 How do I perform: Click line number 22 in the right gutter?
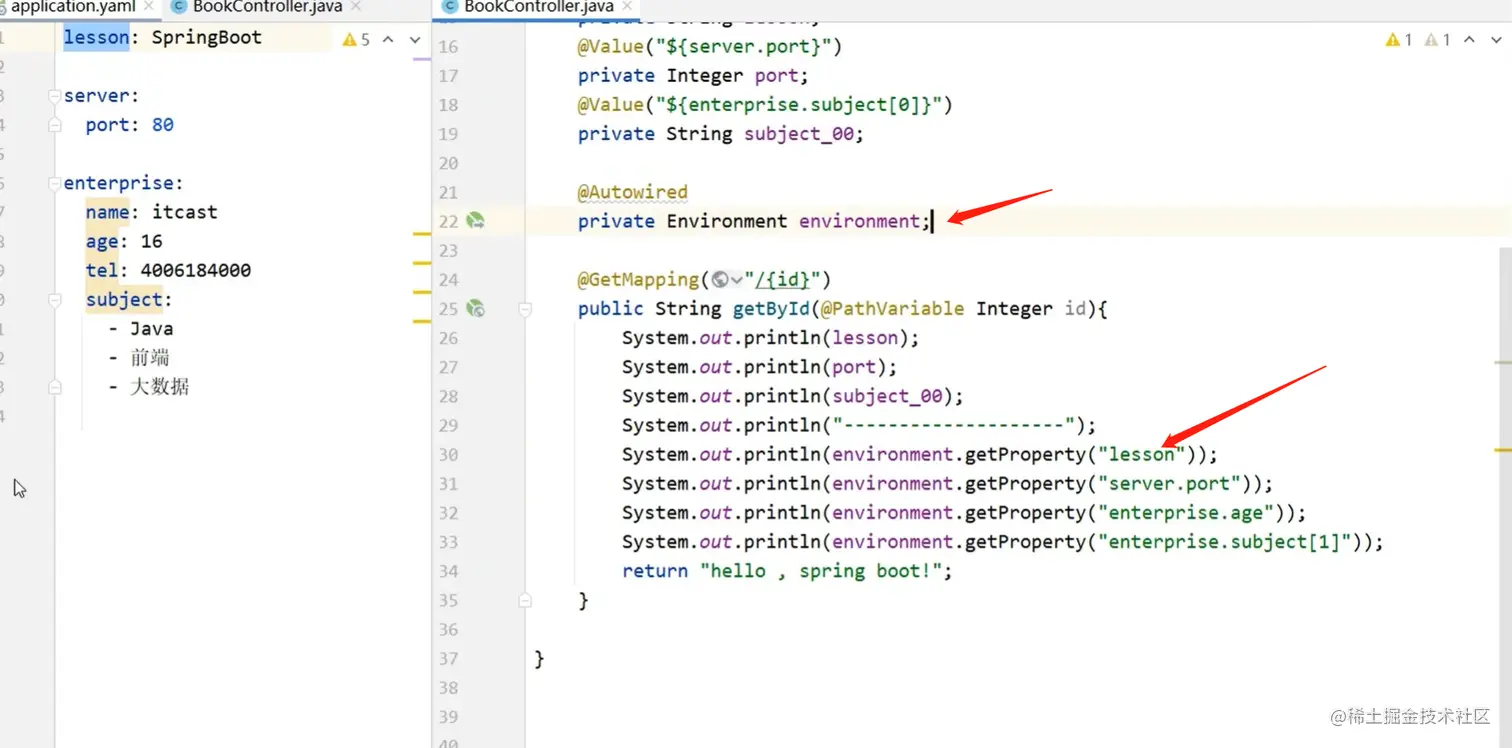448,221
